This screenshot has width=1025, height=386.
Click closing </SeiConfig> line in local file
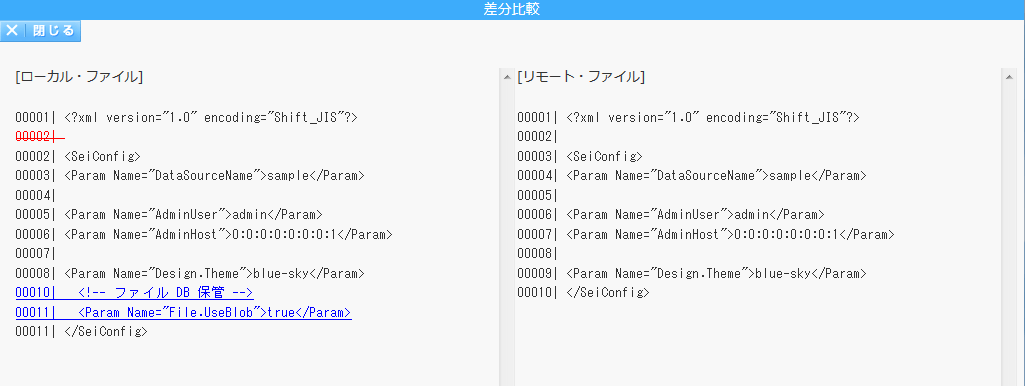point(81,332)
